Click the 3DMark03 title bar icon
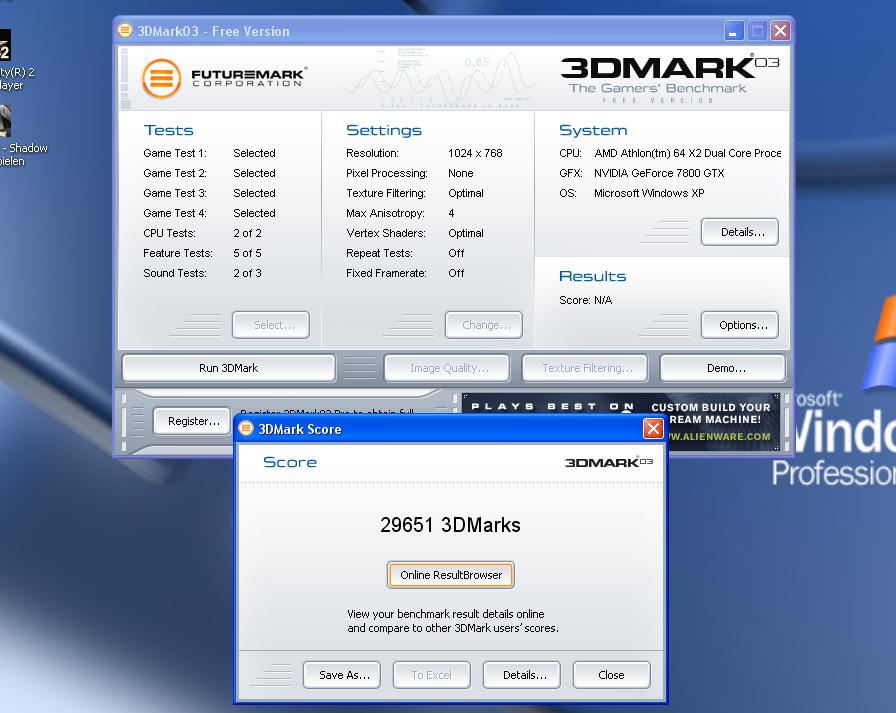The image size is (896, 713). (x=125, y=30)
